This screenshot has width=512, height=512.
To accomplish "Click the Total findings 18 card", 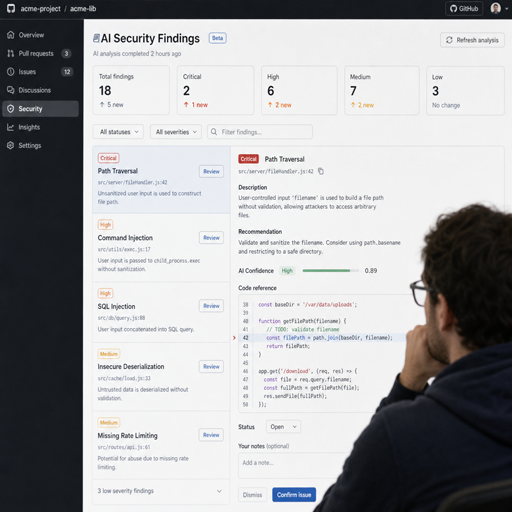I will click(x=131, y=90).
